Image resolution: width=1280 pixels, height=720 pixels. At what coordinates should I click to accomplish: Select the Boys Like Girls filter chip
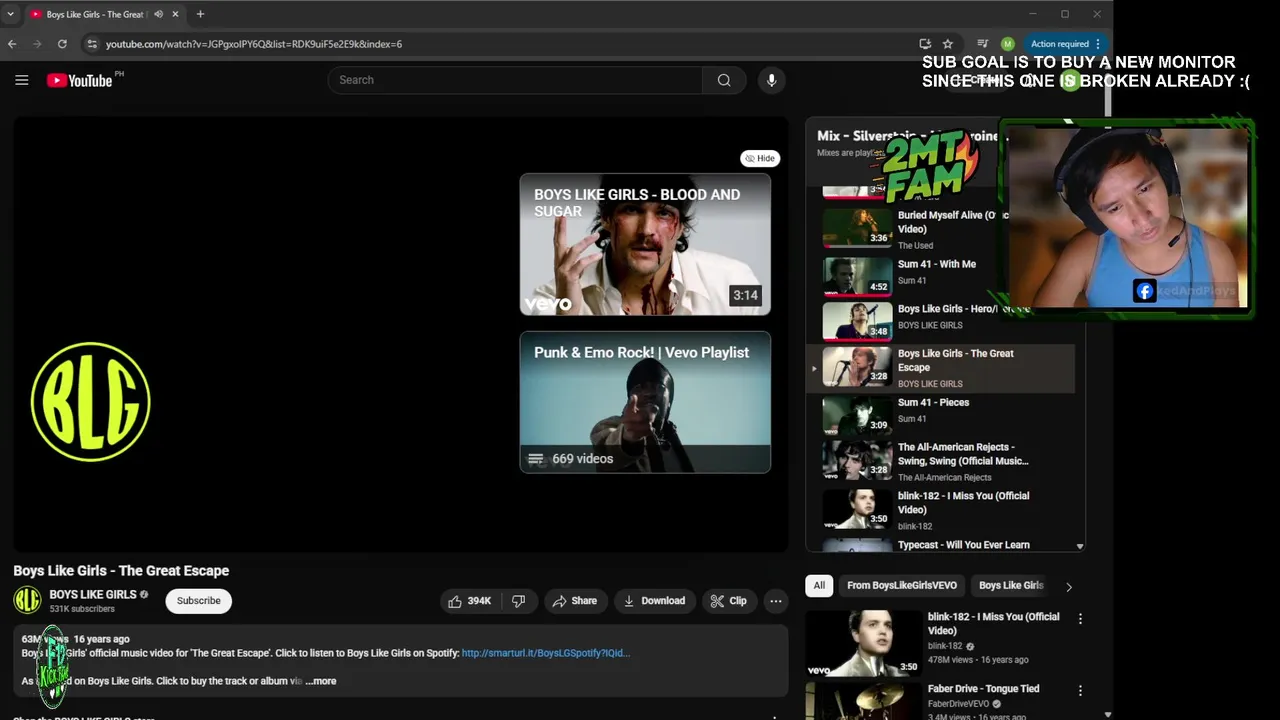1011,586
